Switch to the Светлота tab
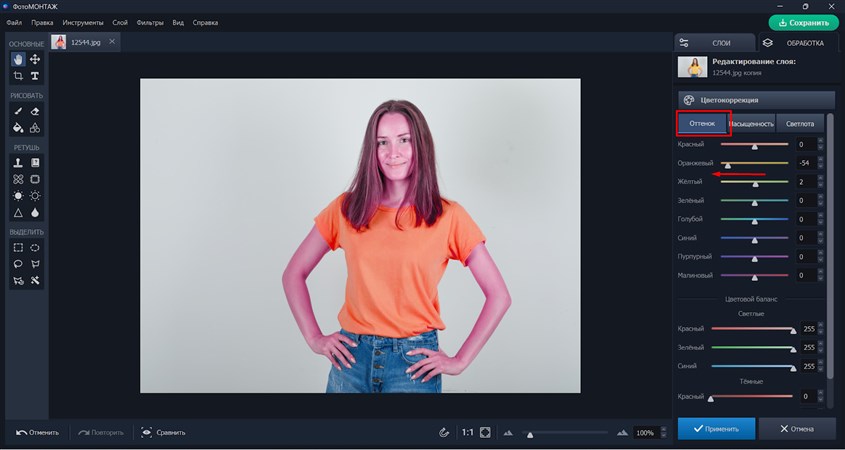 tap(800, 124)
